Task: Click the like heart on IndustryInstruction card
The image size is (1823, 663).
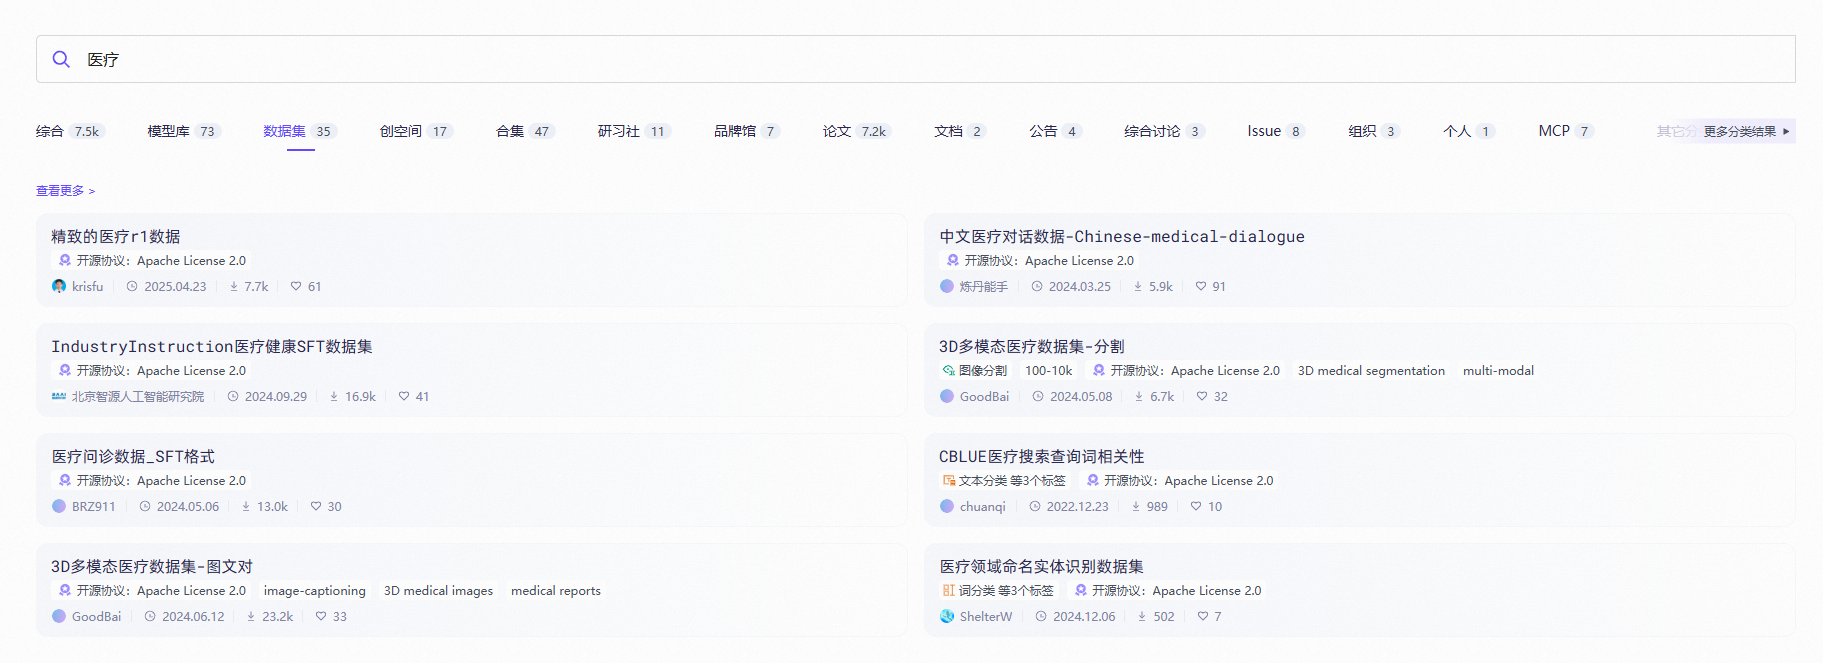Action: pos(404,396)
